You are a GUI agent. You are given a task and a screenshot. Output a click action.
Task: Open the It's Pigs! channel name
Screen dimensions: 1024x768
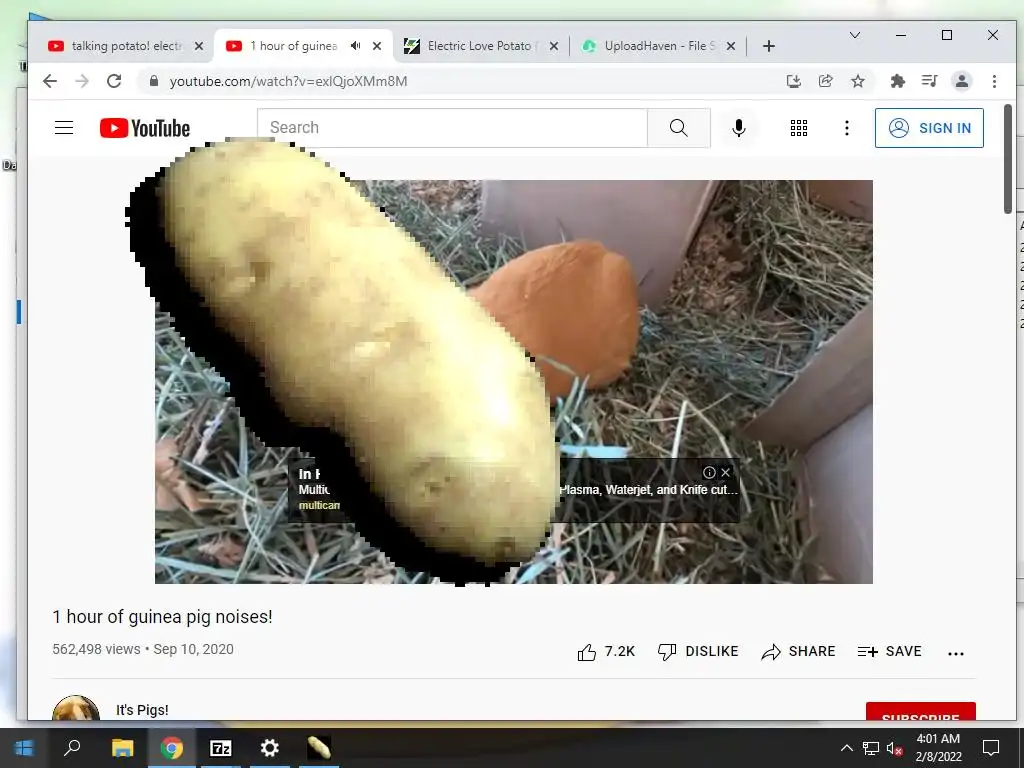pyautogui.click(x=142, y=710)
